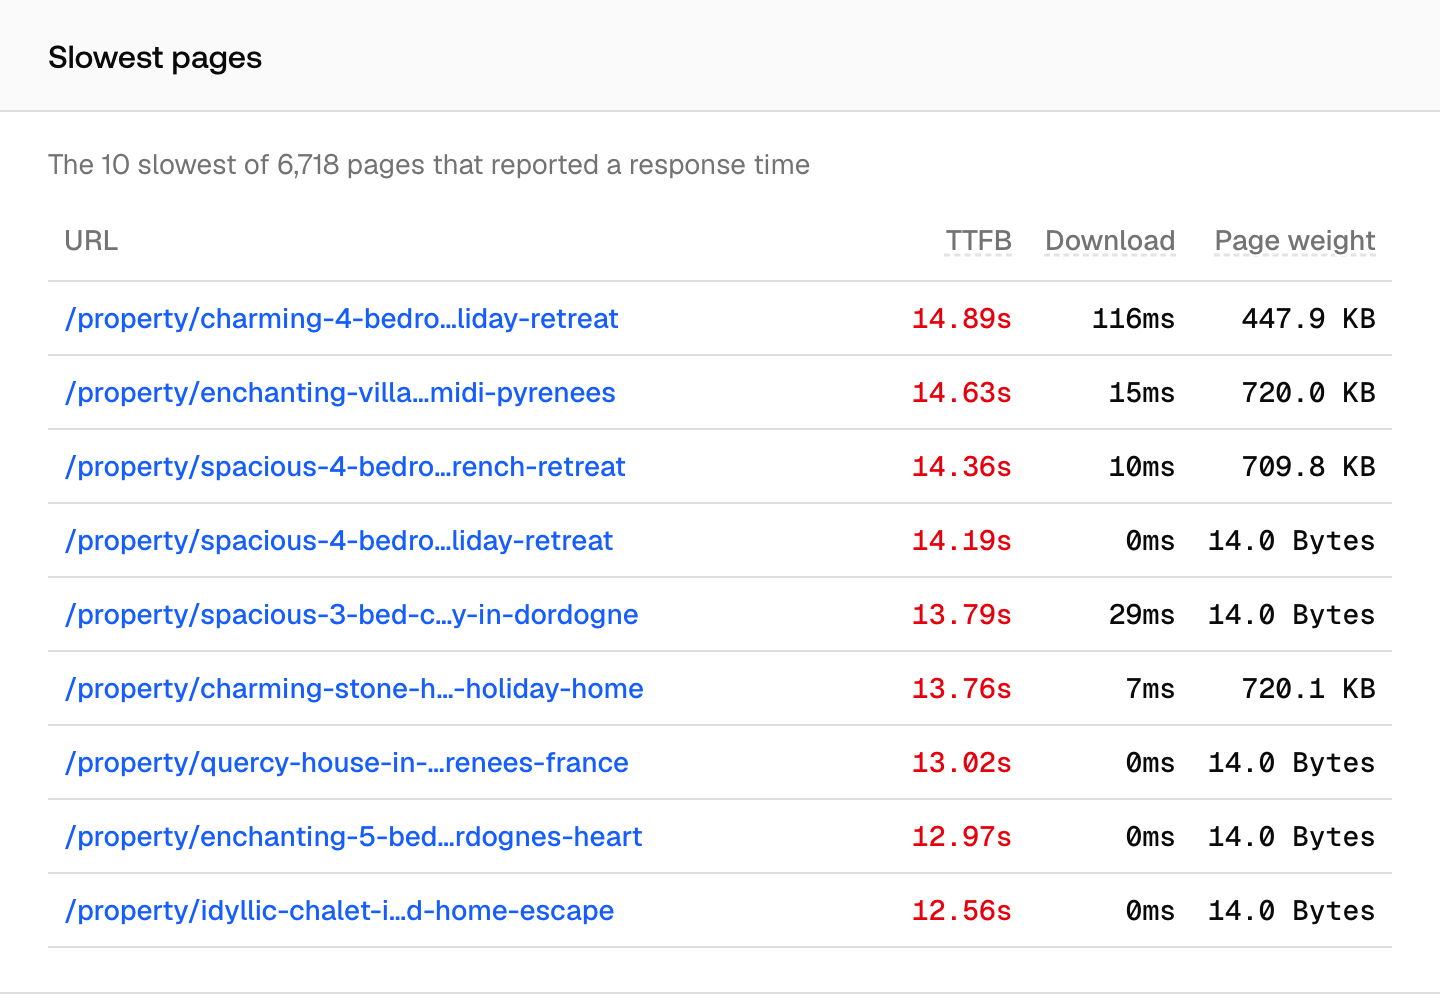Click the 29ms download time
This screenshot has height=994, width=1440.
(1141, 614)
